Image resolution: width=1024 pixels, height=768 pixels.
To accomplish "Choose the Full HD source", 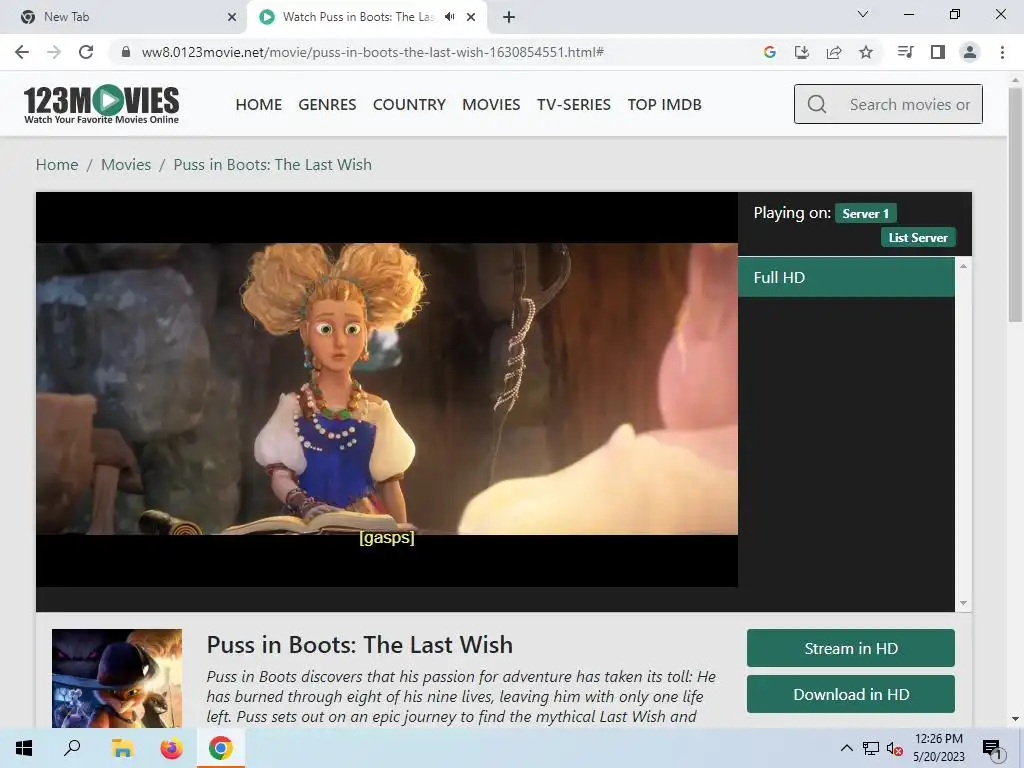I will (846, 278).
